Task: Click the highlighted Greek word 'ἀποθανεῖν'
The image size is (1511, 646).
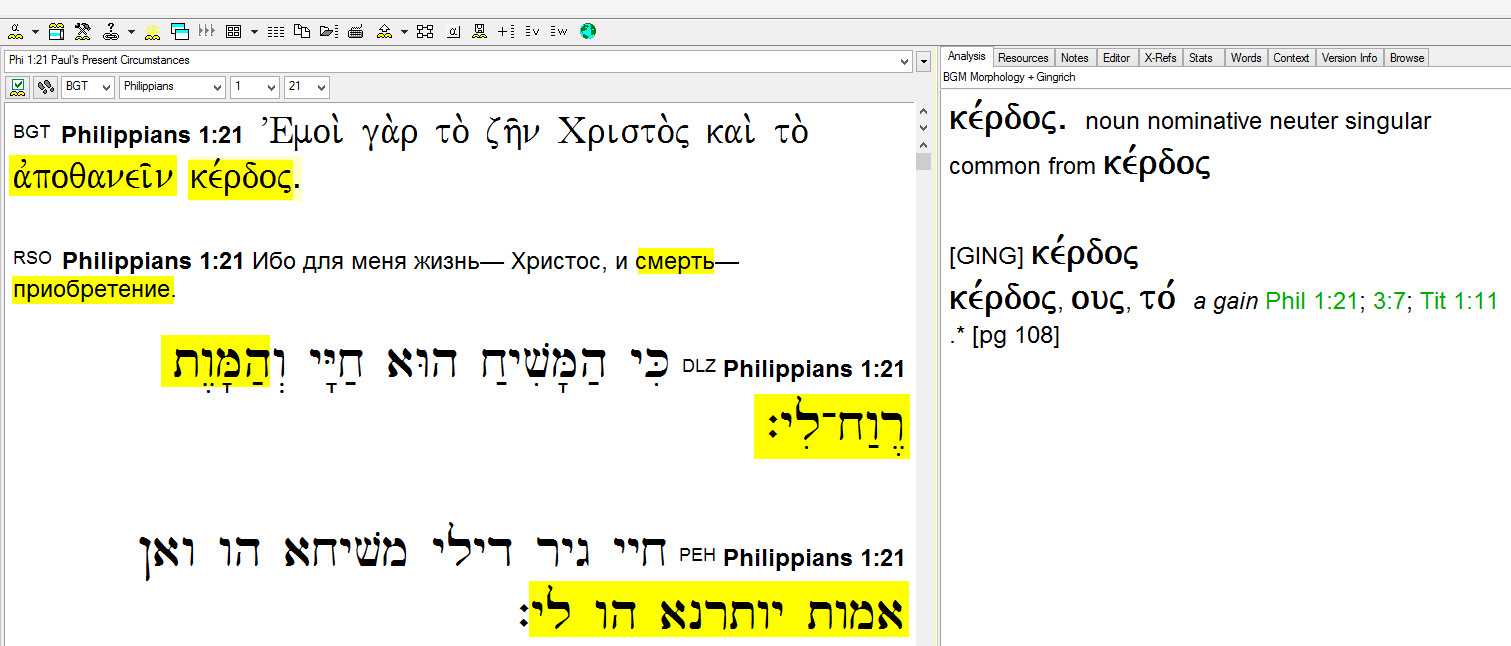Action: [x=93, y=178]
